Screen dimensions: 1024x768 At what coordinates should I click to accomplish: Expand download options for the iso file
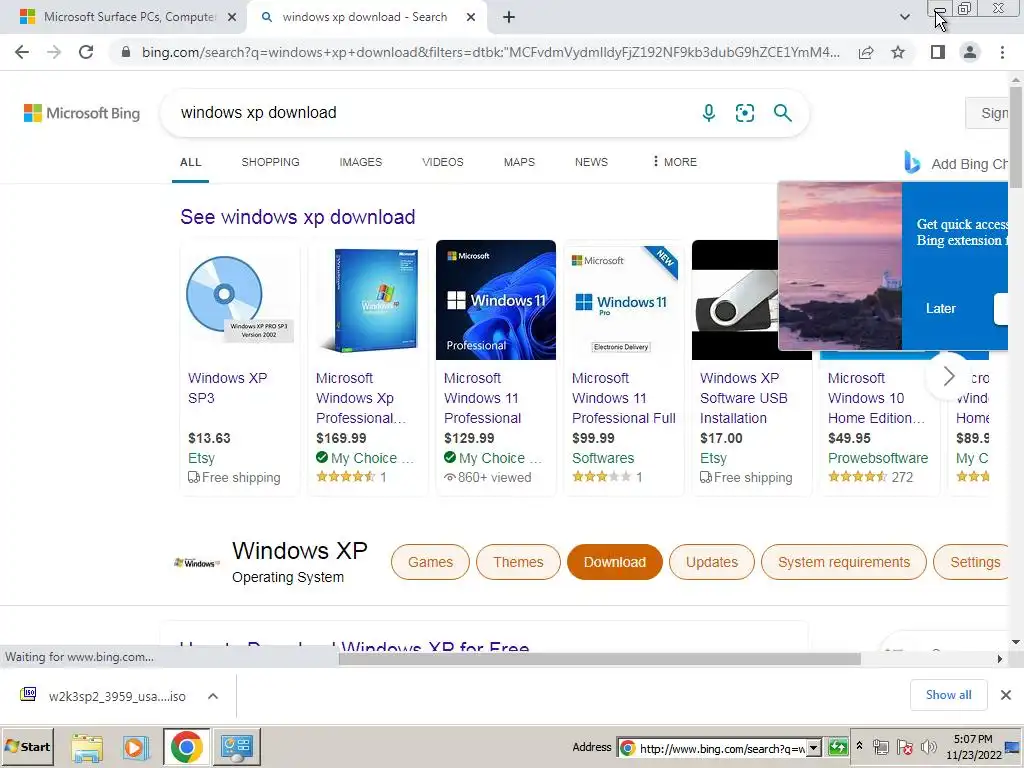pos(213,696)
